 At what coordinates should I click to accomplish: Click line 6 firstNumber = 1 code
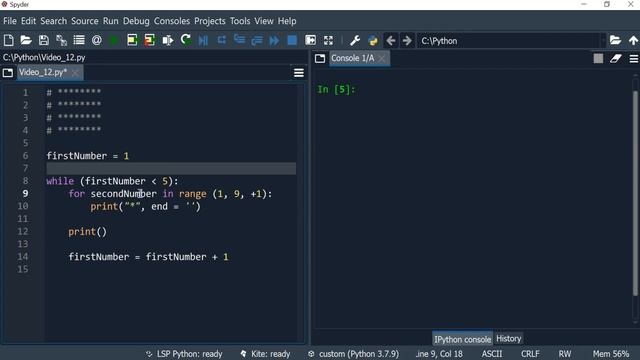88,156
